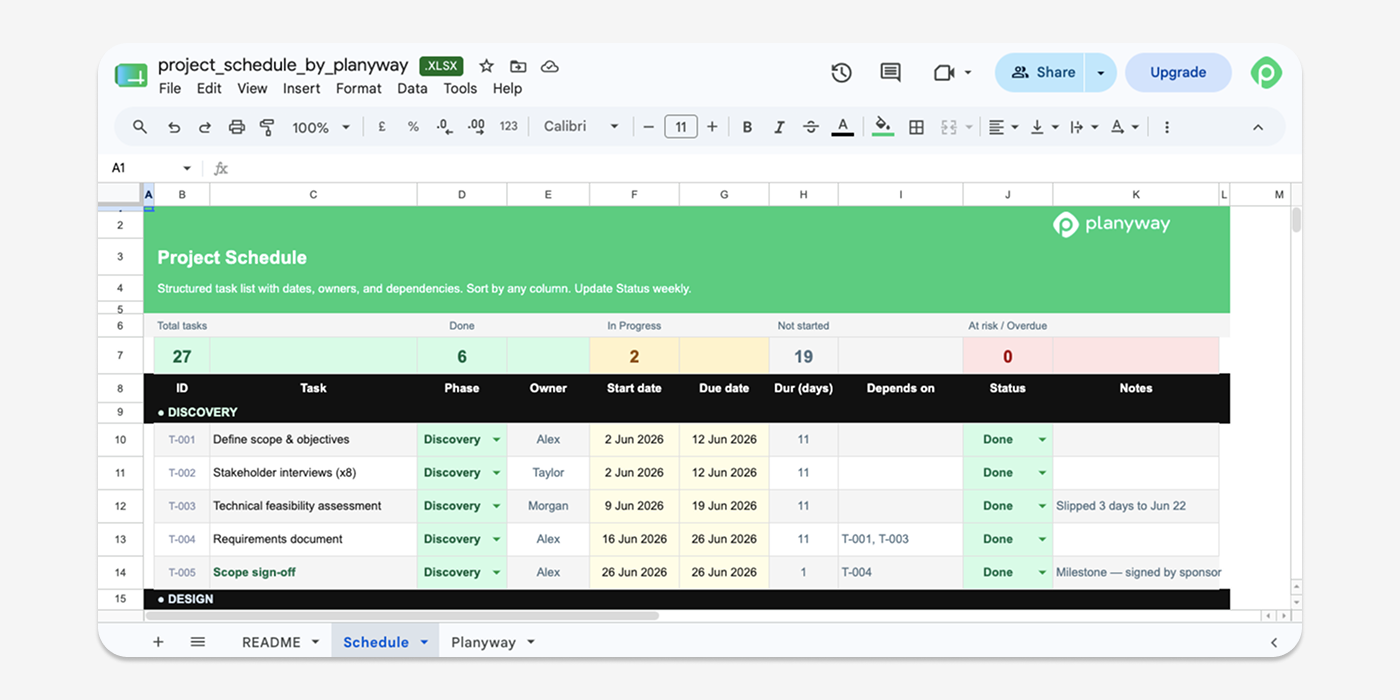This screenshot has height=700, width=1400.
Task: Open text wrapping dropdown
Action: (1084, 127)
